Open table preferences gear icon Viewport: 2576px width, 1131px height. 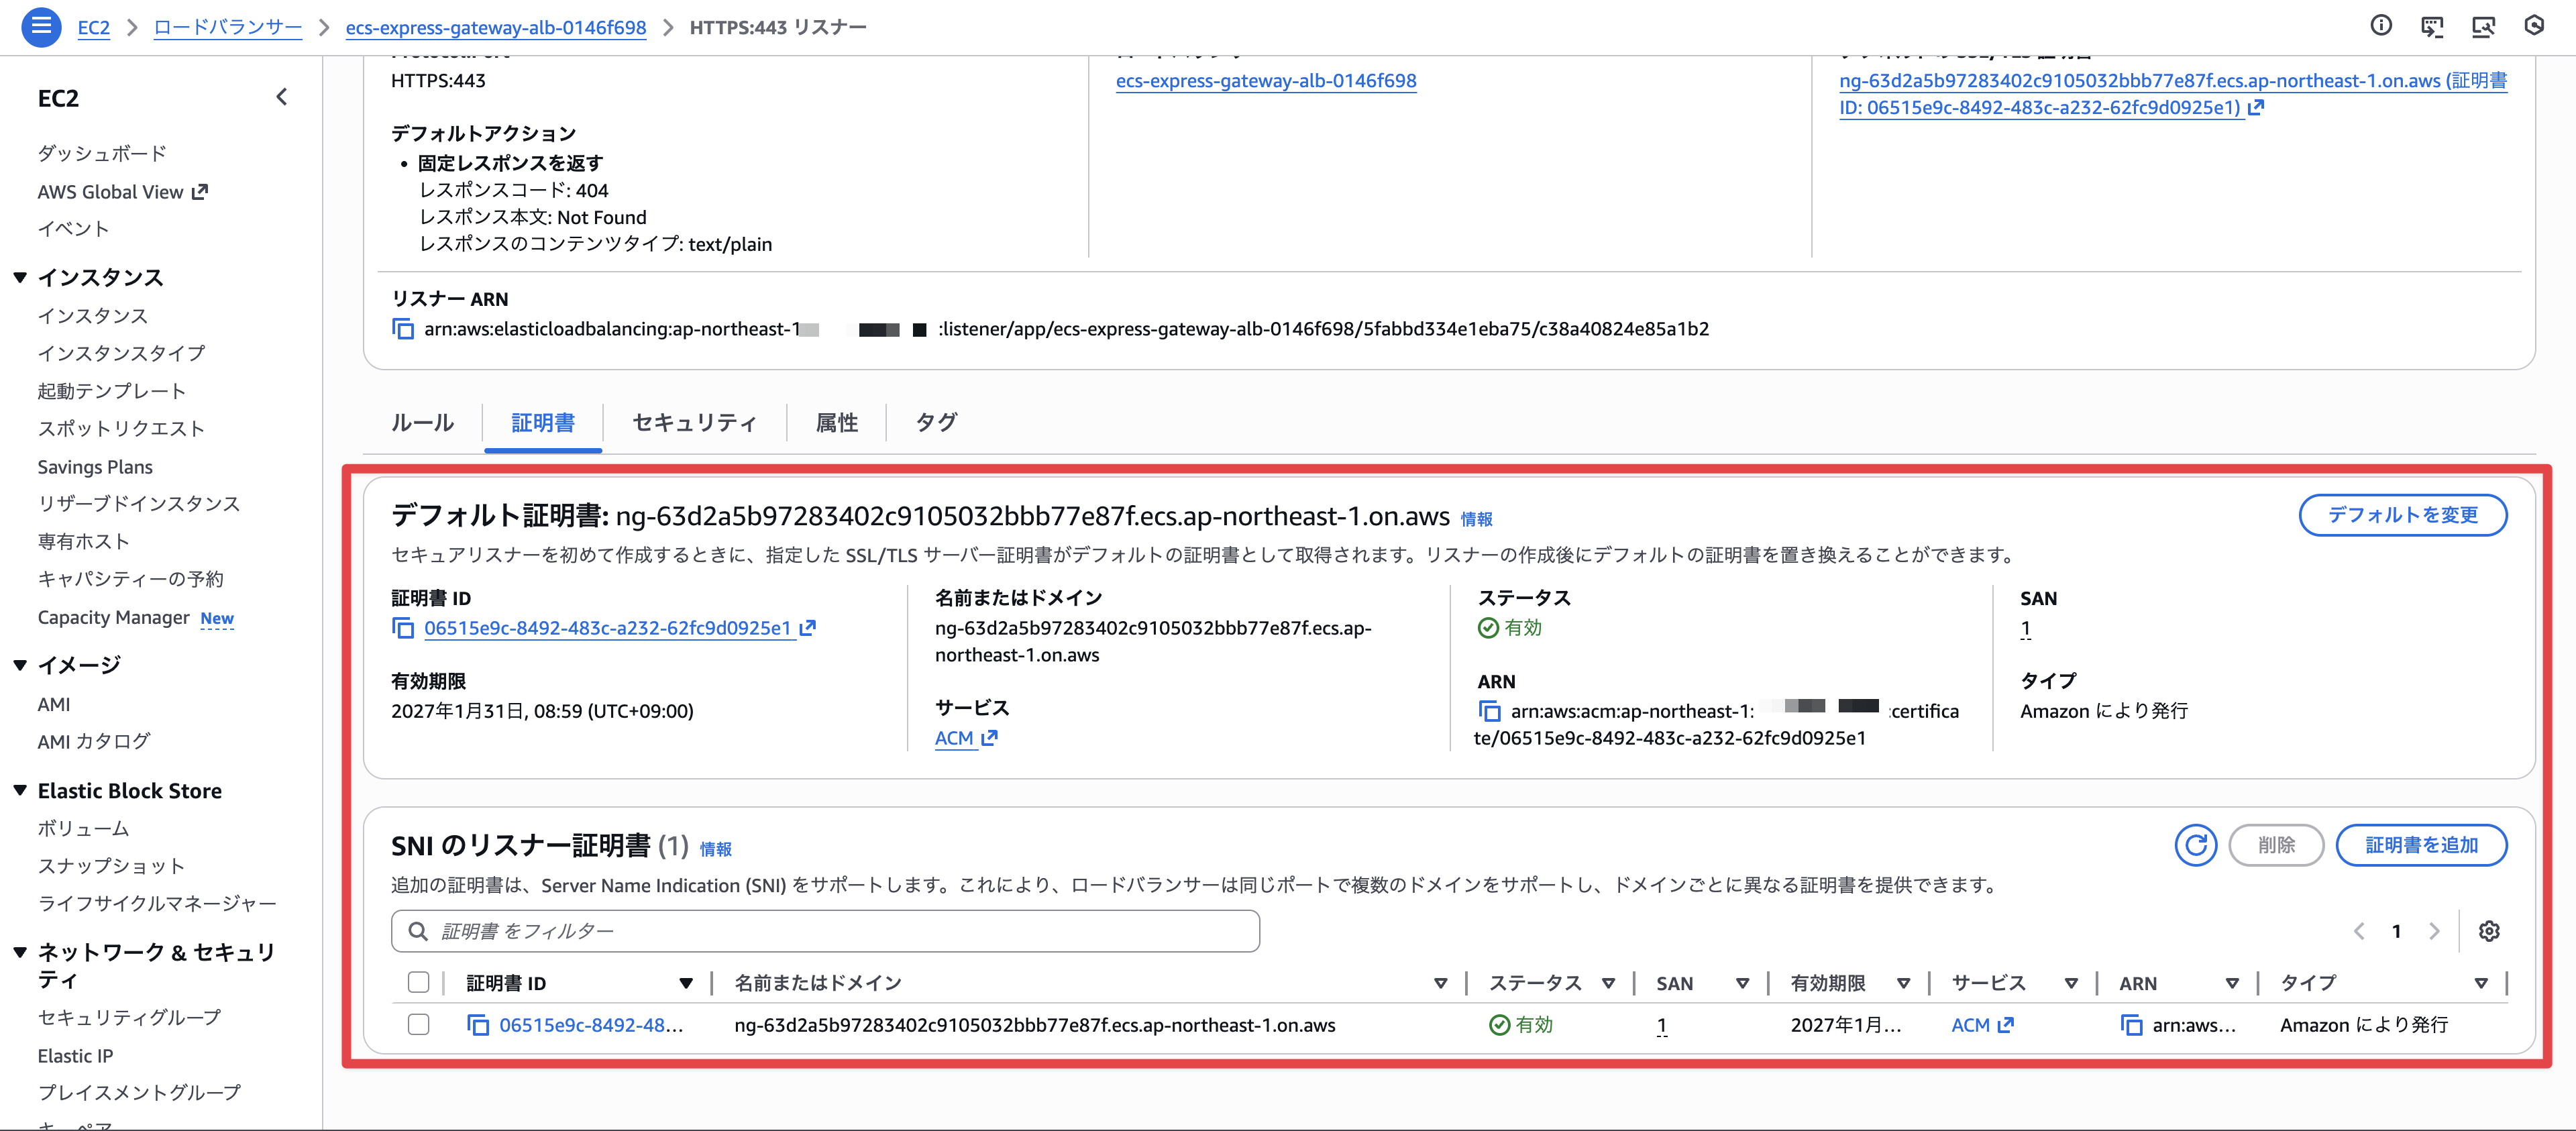click(x=2489, y=931)
